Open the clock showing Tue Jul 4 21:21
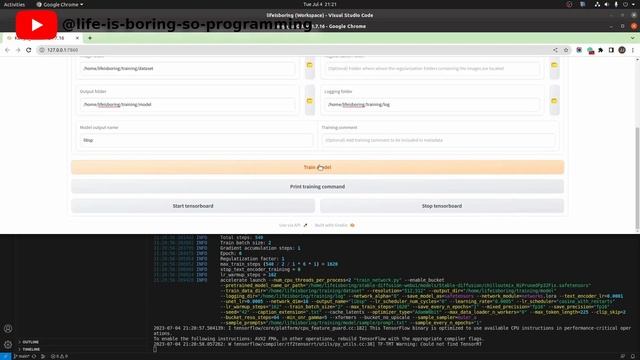640x360 pixels. pyautogui.click(x=320, y=4)
